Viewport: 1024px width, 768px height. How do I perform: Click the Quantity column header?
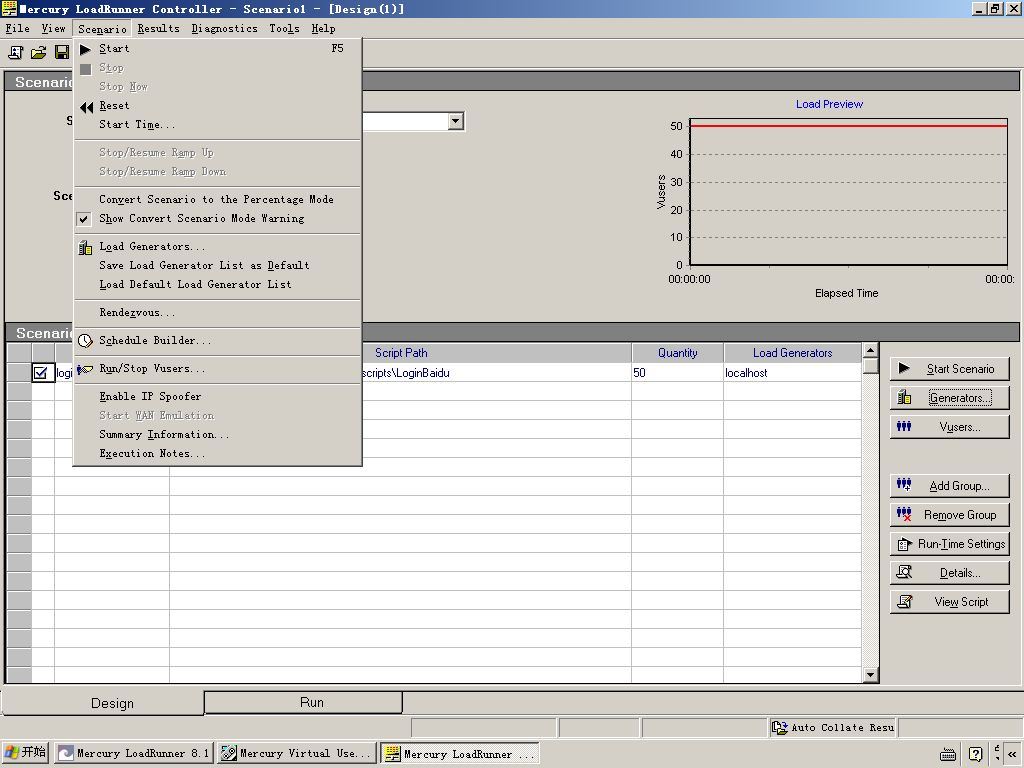pos(677,353)
